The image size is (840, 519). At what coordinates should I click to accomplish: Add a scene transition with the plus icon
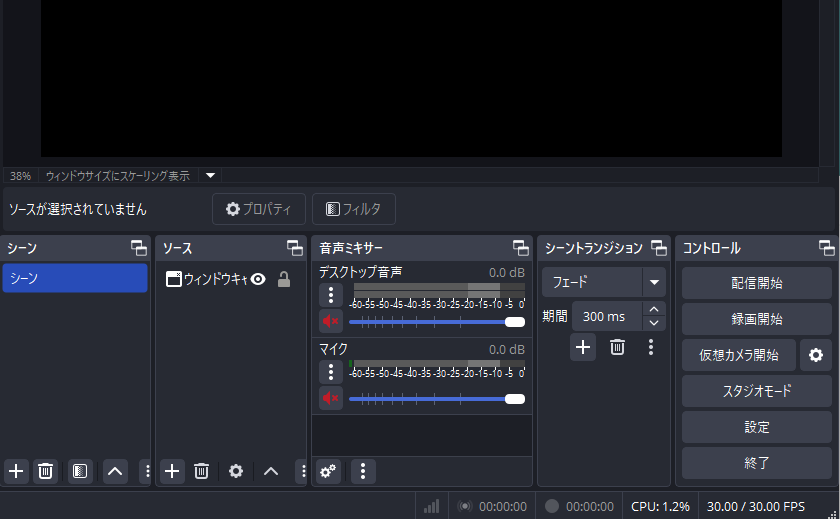pyautogui.click(x=584, y=347)
